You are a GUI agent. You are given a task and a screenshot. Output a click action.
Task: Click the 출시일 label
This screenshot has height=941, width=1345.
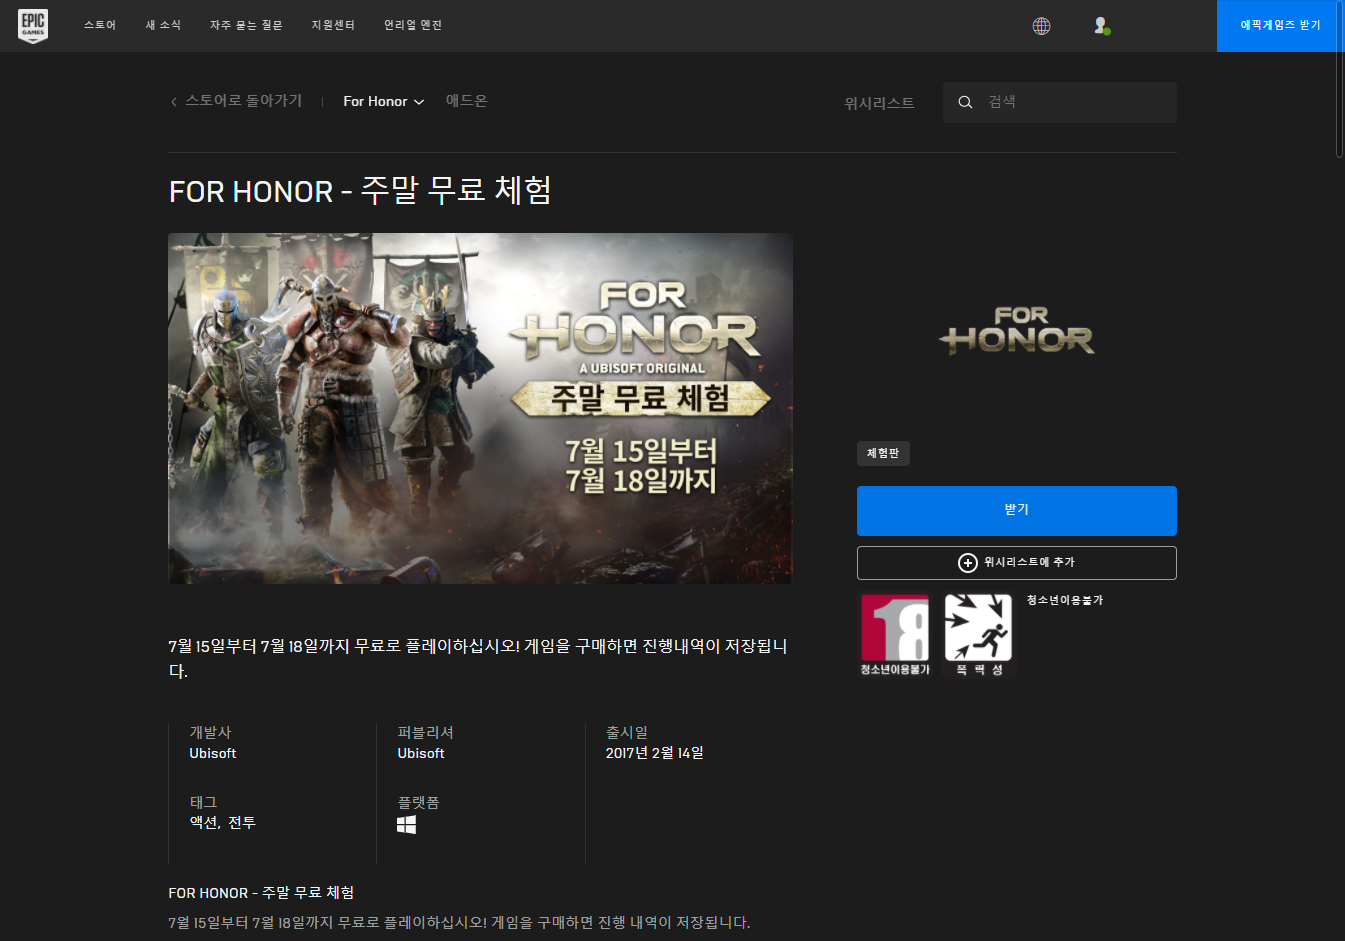click(x=626, y=732)
